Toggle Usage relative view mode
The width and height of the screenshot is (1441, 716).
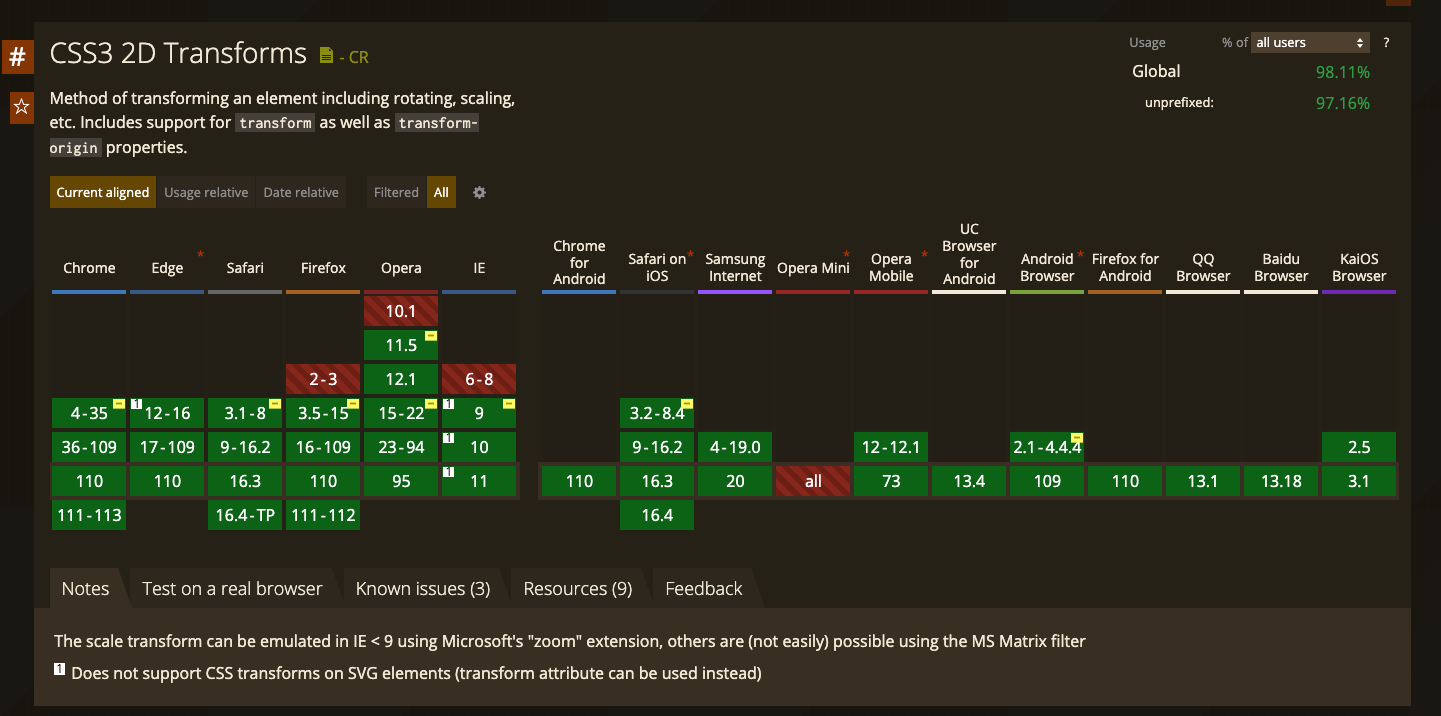[x=206, y=193]
